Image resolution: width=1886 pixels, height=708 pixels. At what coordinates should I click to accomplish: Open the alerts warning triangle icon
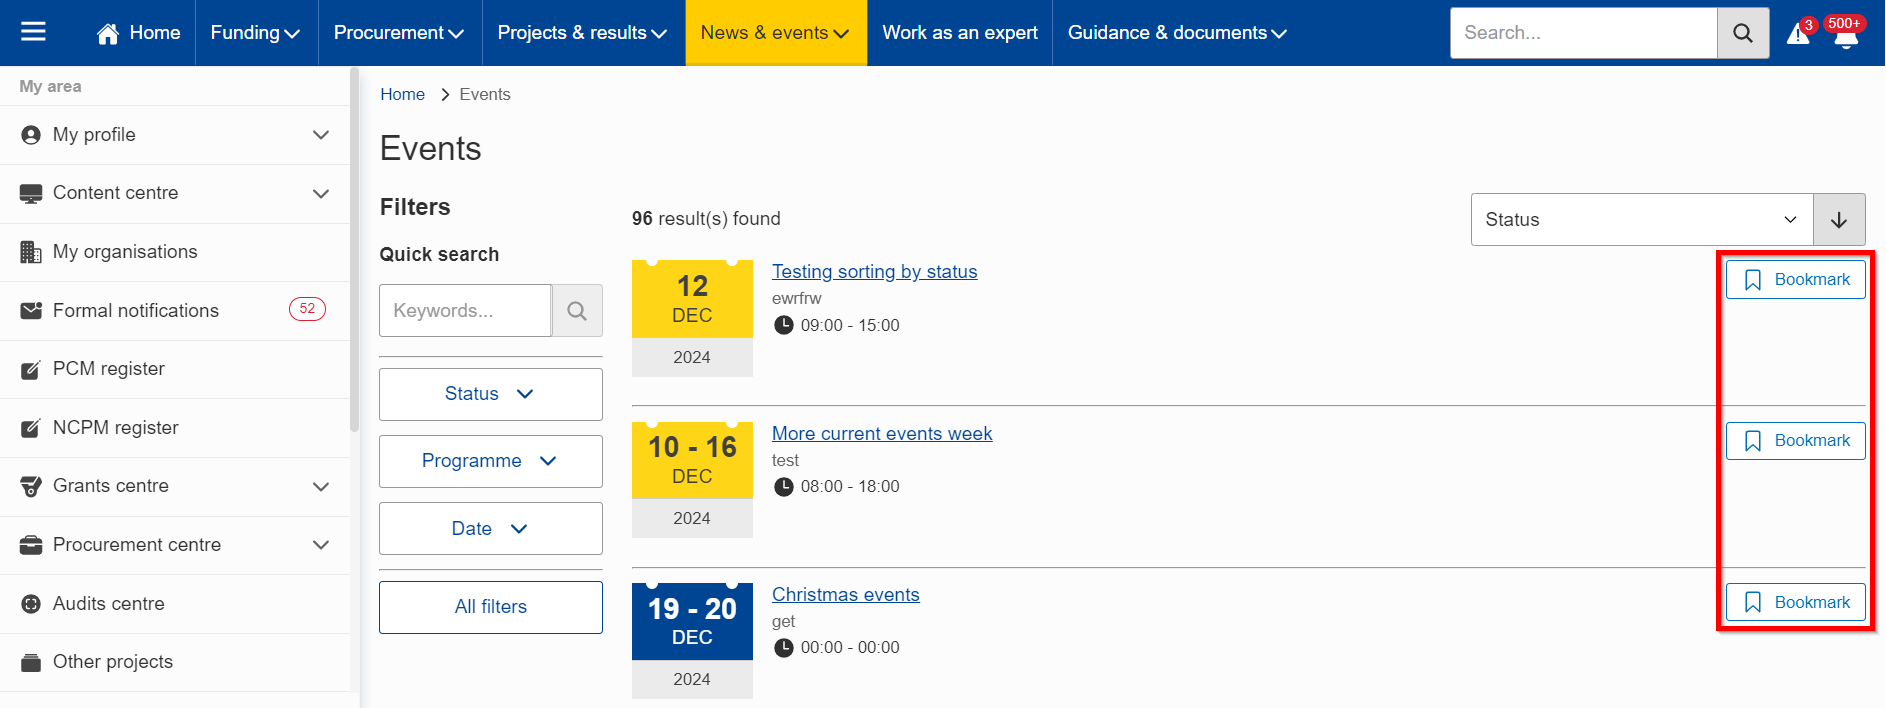tap(1798, 33)
